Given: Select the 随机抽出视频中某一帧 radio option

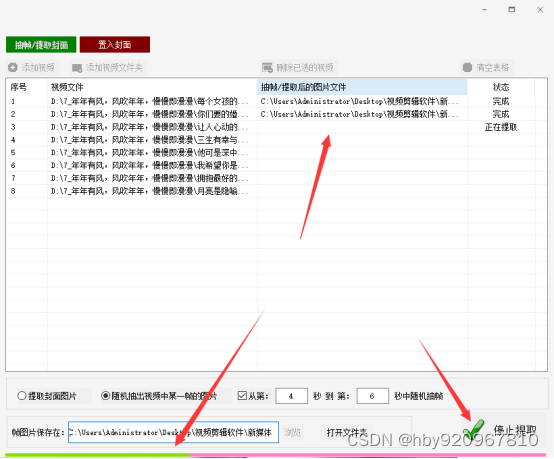Looking at the screenshot, I should tap(105, 396).
